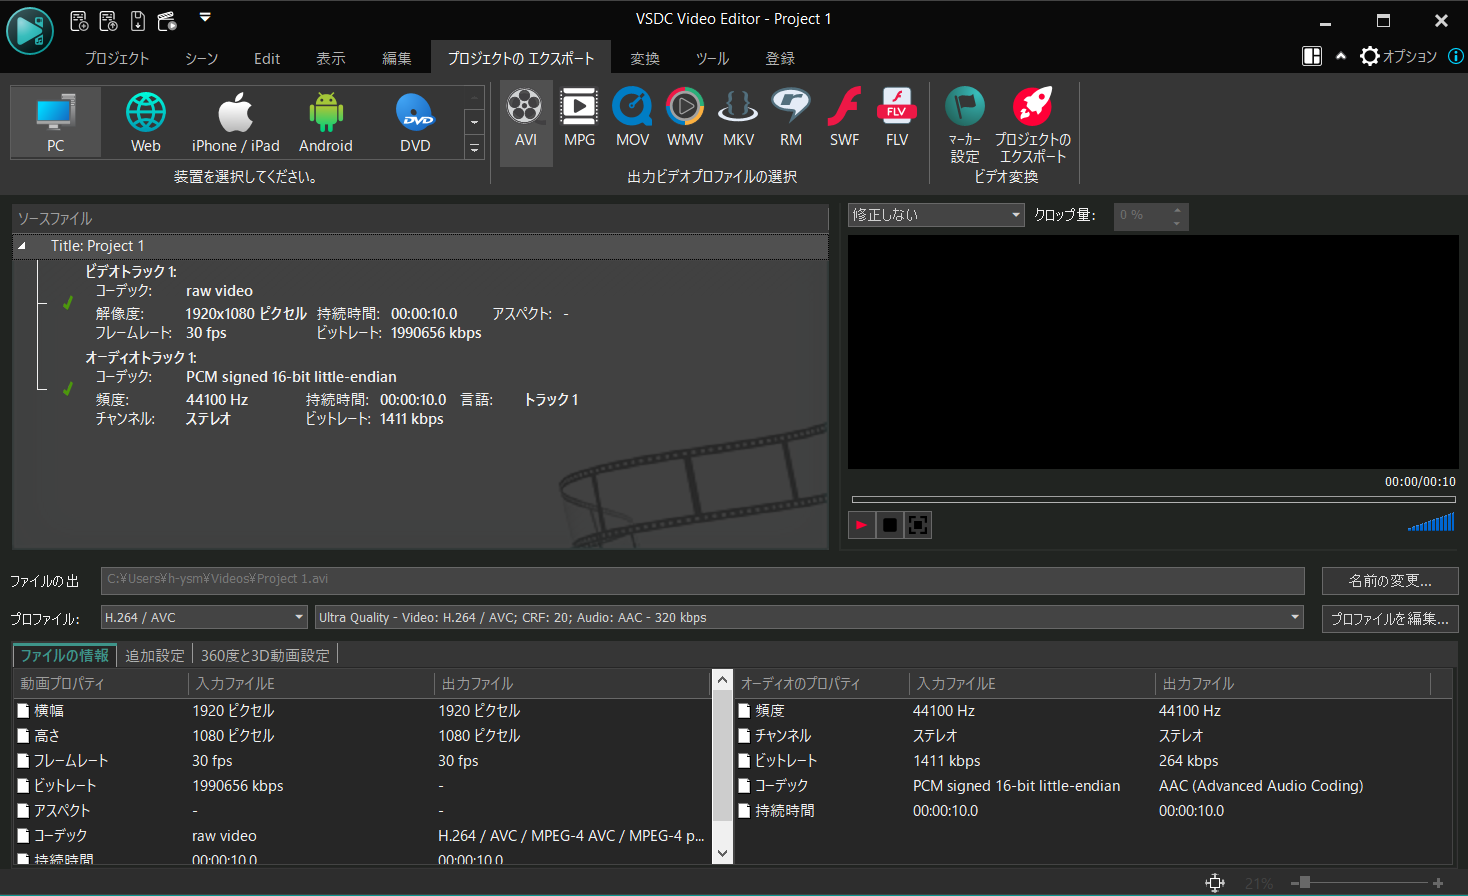Viewport: 1468px width, 896px height.
Task: Open the 360度と3D動画設定 tab
Action: [x=267, y=655]
